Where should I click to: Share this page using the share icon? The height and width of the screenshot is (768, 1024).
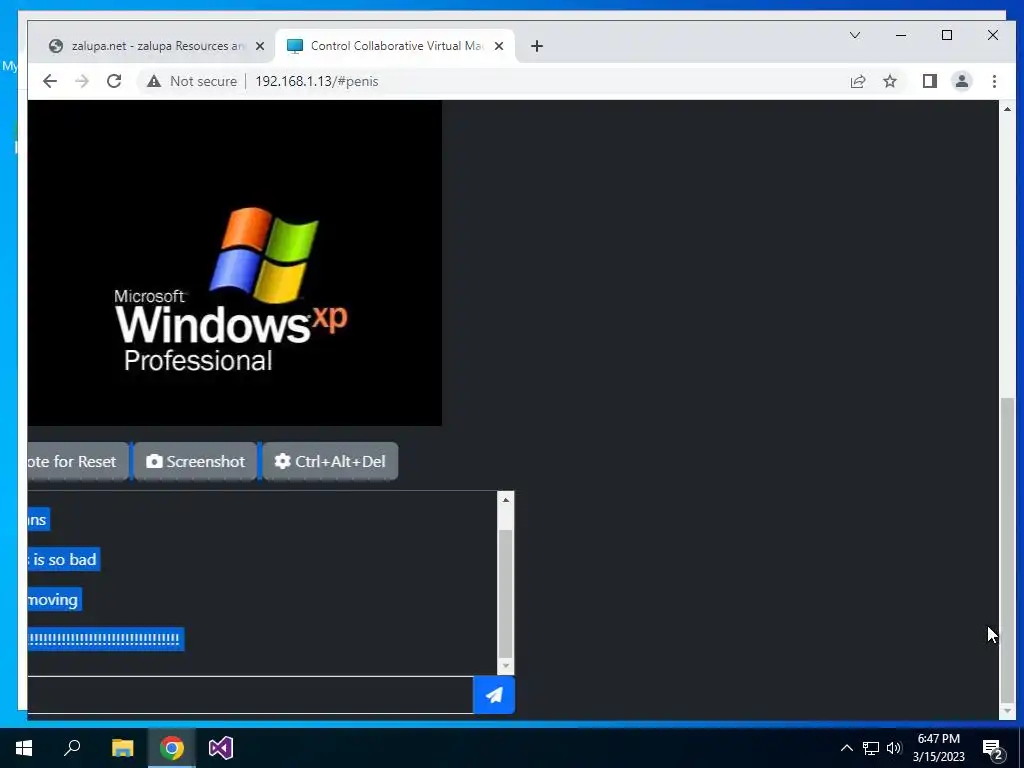coord(857,81)
